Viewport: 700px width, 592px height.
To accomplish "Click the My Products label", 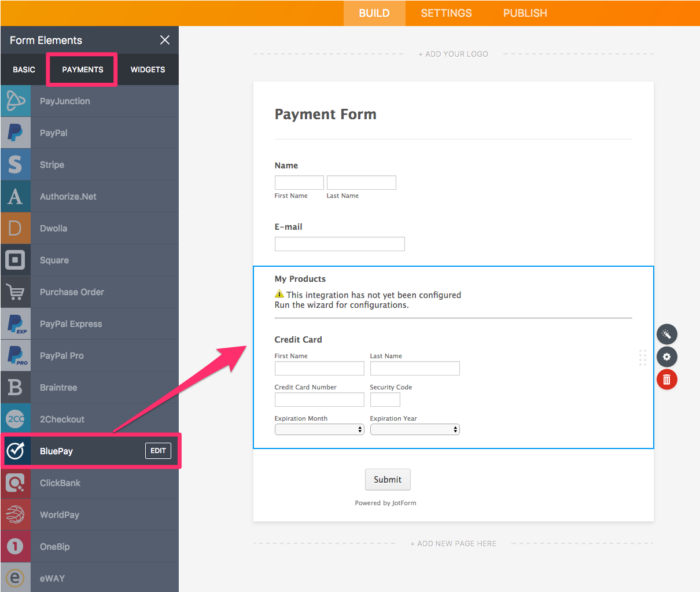I will (300, 279).
